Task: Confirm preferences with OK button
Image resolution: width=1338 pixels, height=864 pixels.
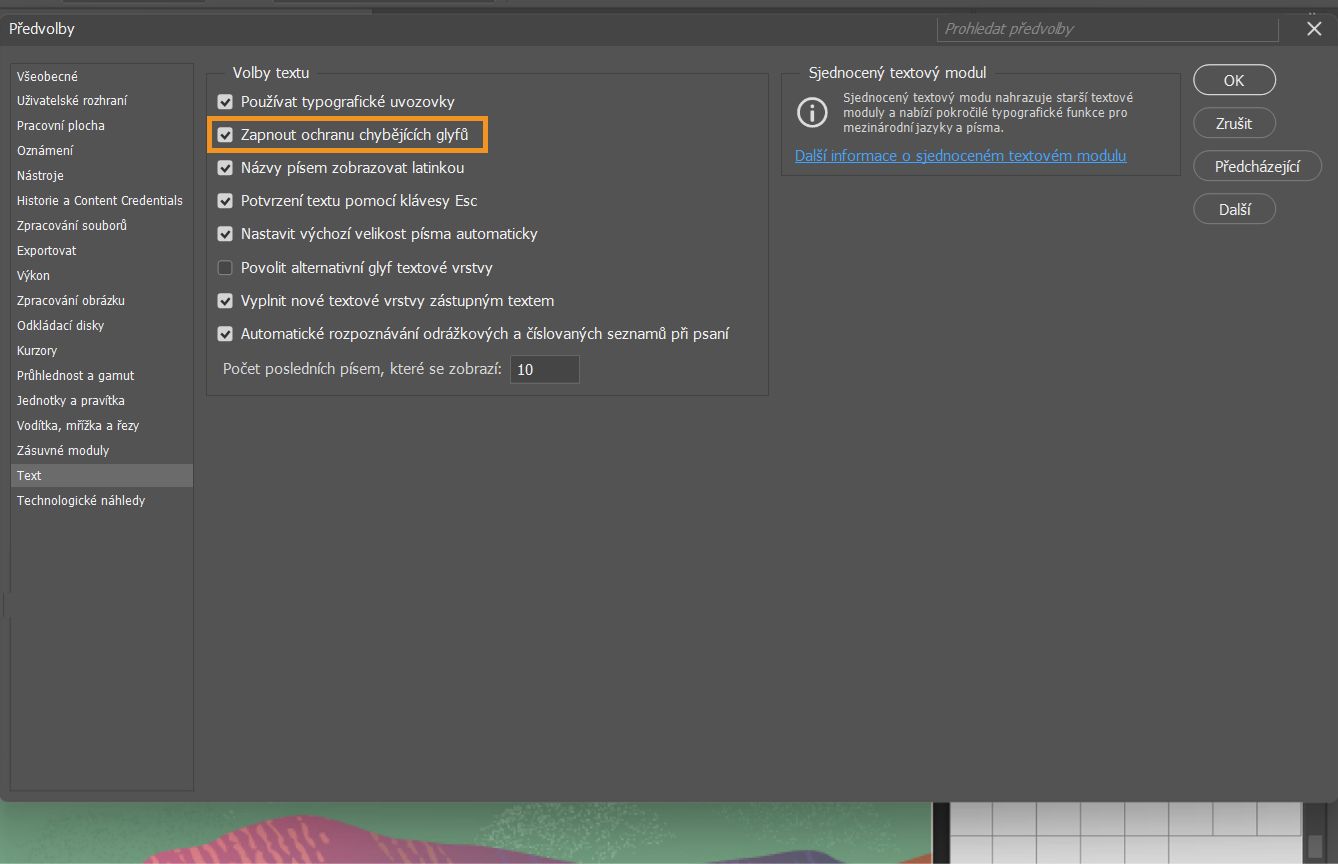Action: [x=1234, y=80]
